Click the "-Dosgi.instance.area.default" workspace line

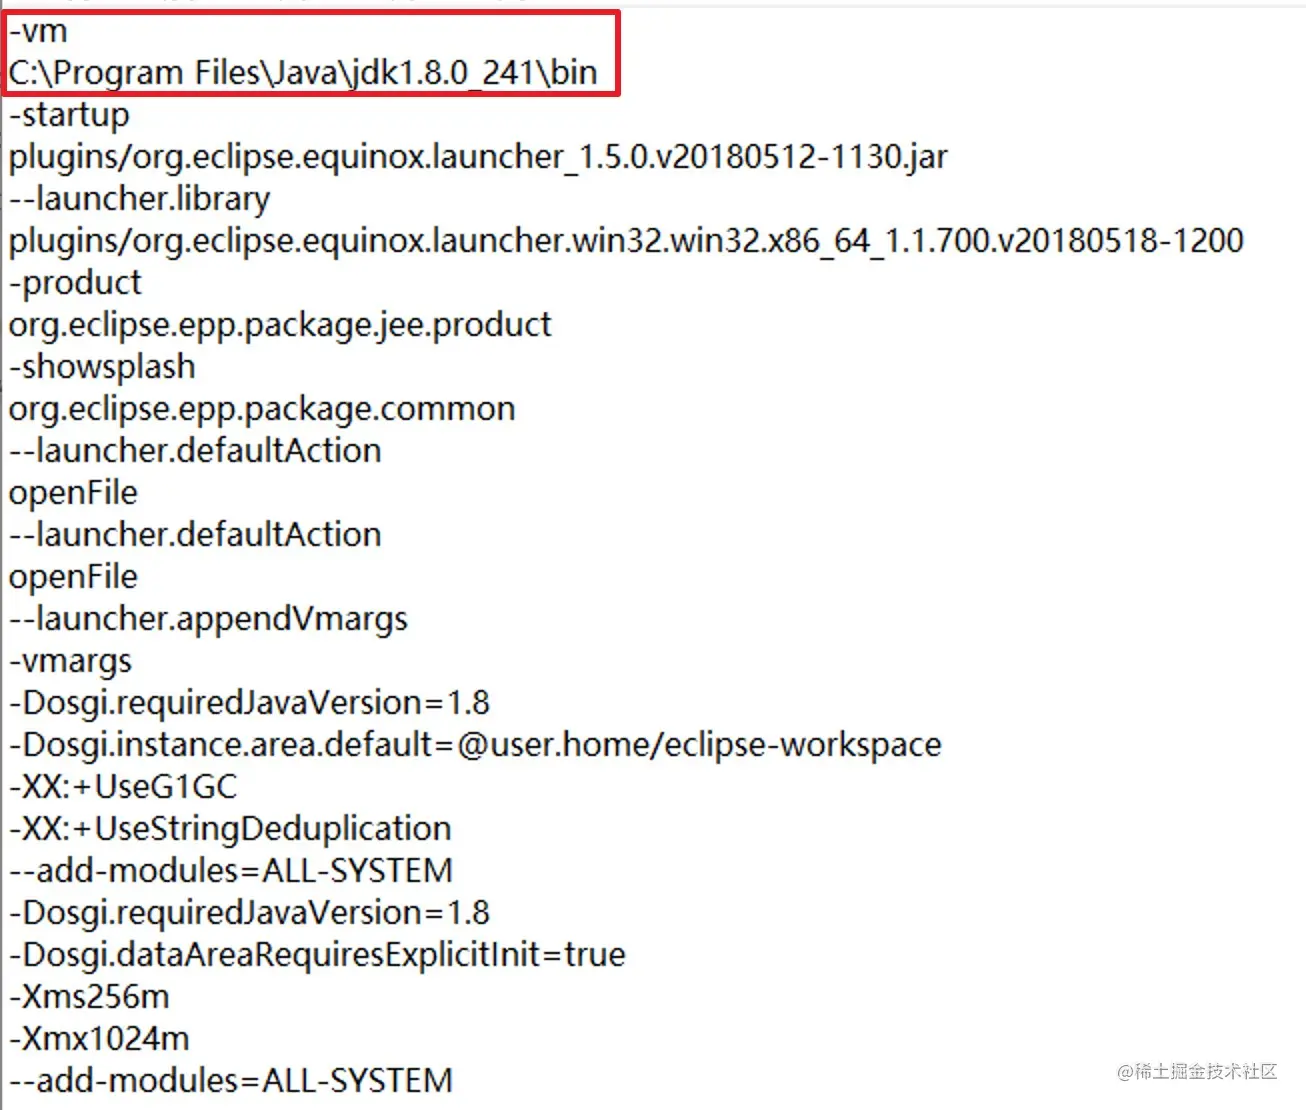475,745
